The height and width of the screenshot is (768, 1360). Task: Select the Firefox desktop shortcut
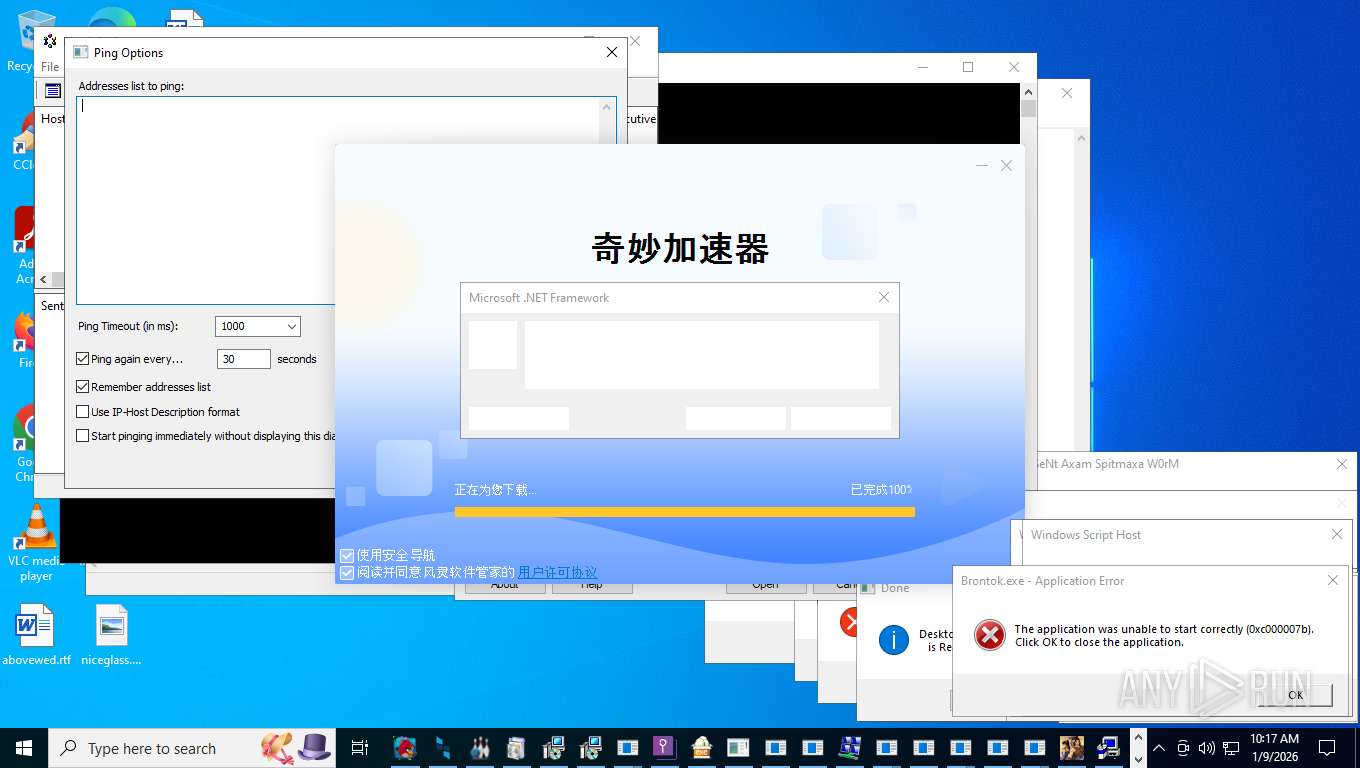[24, 340]
